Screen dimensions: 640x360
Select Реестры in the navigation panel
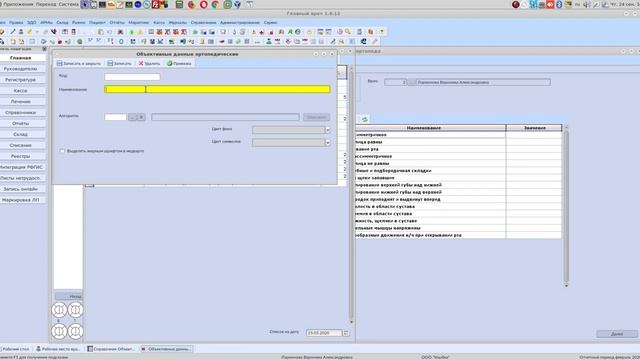pos(21,156)
